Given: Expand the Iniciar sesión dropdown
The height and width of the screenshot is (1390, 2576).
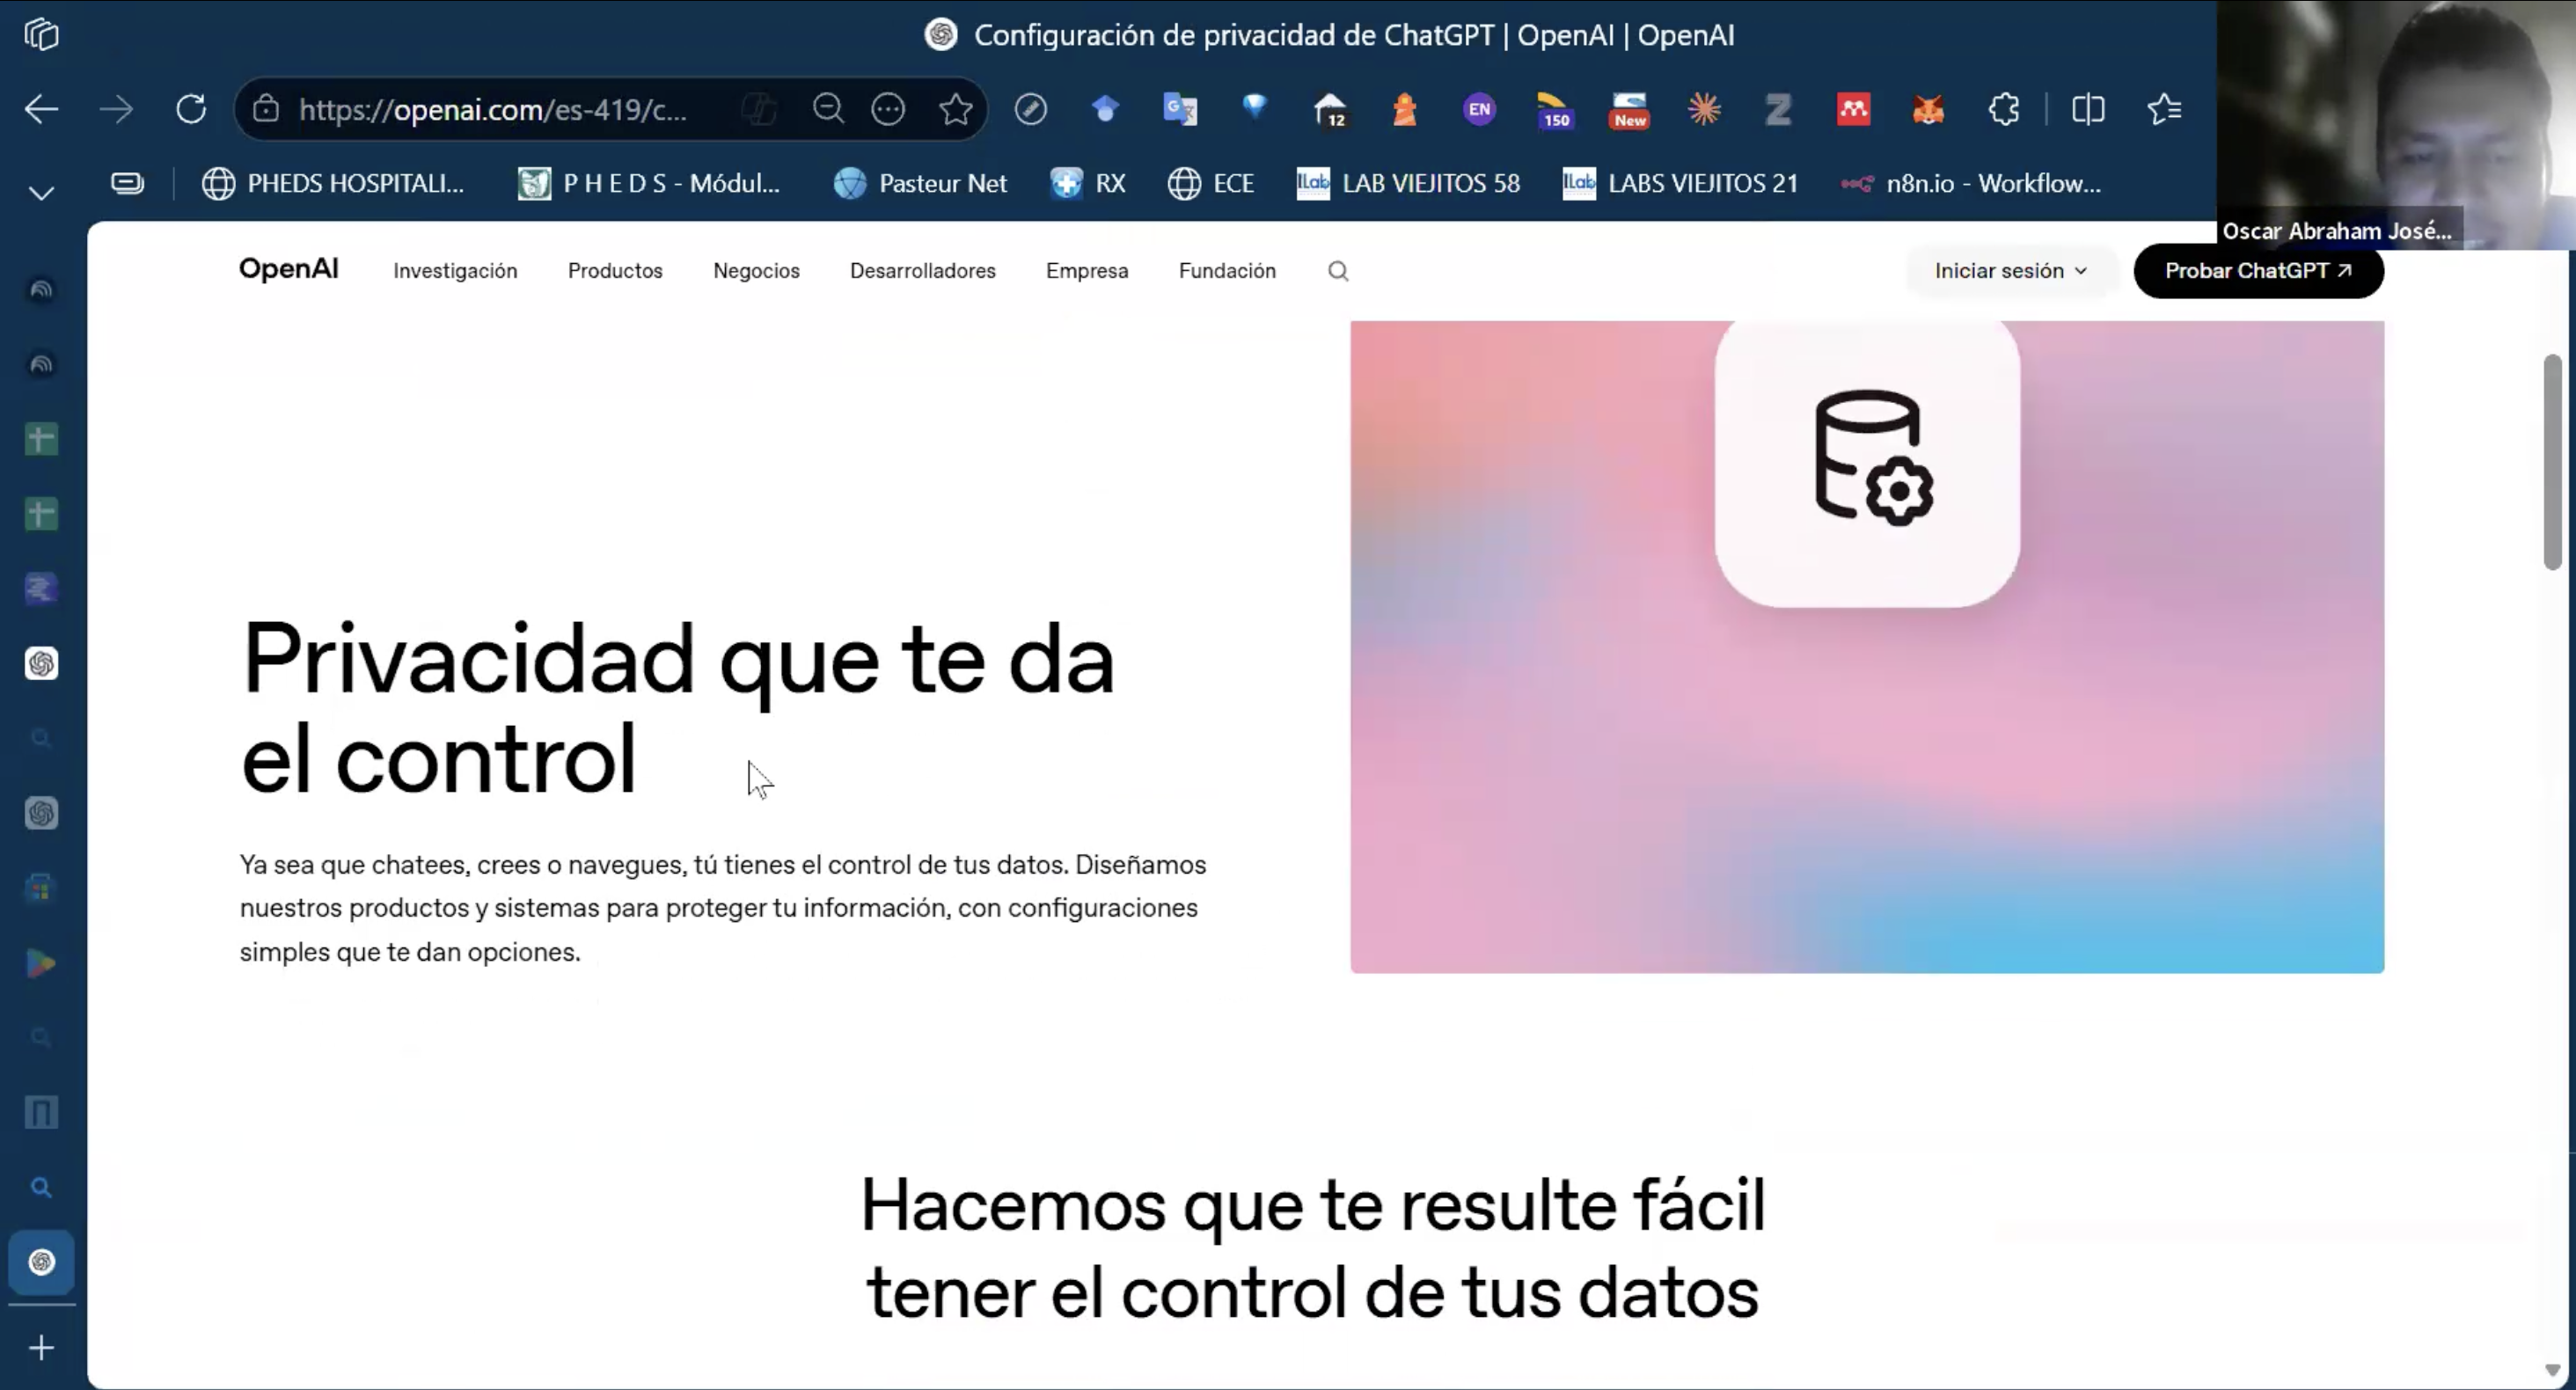Looking at the screenshot, I should tap(2010, 271).
